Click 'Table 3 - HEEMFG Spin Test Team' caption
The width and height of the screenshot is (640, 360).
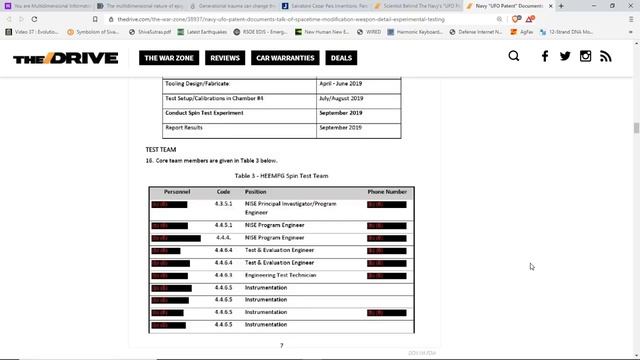[x=281, y=176]
